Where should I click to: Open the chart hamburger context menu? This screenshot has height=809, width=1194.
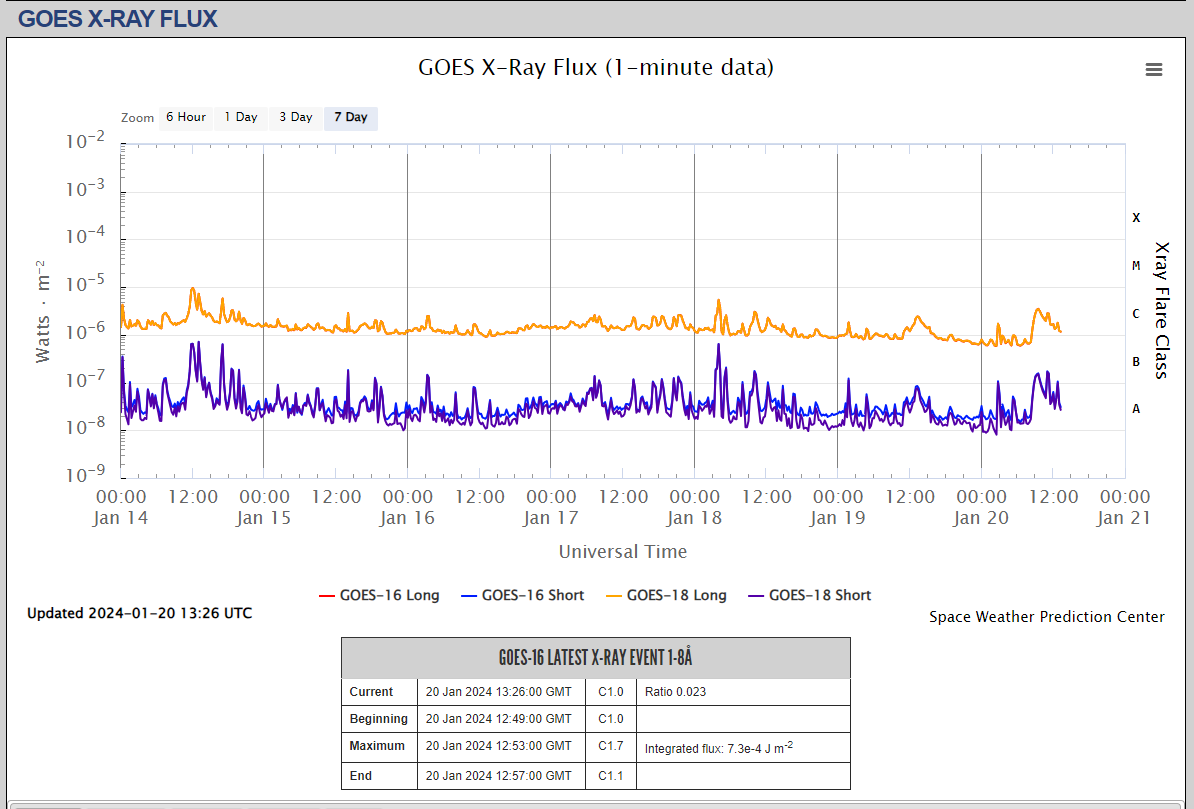(x=1153, y=69)
